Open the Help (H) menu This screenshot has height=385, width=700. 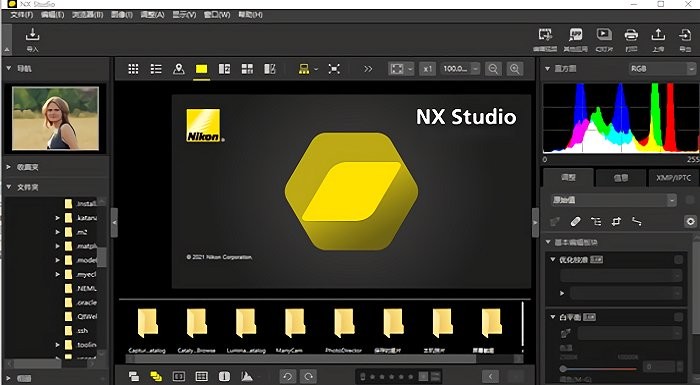click(x=250, y=15)
